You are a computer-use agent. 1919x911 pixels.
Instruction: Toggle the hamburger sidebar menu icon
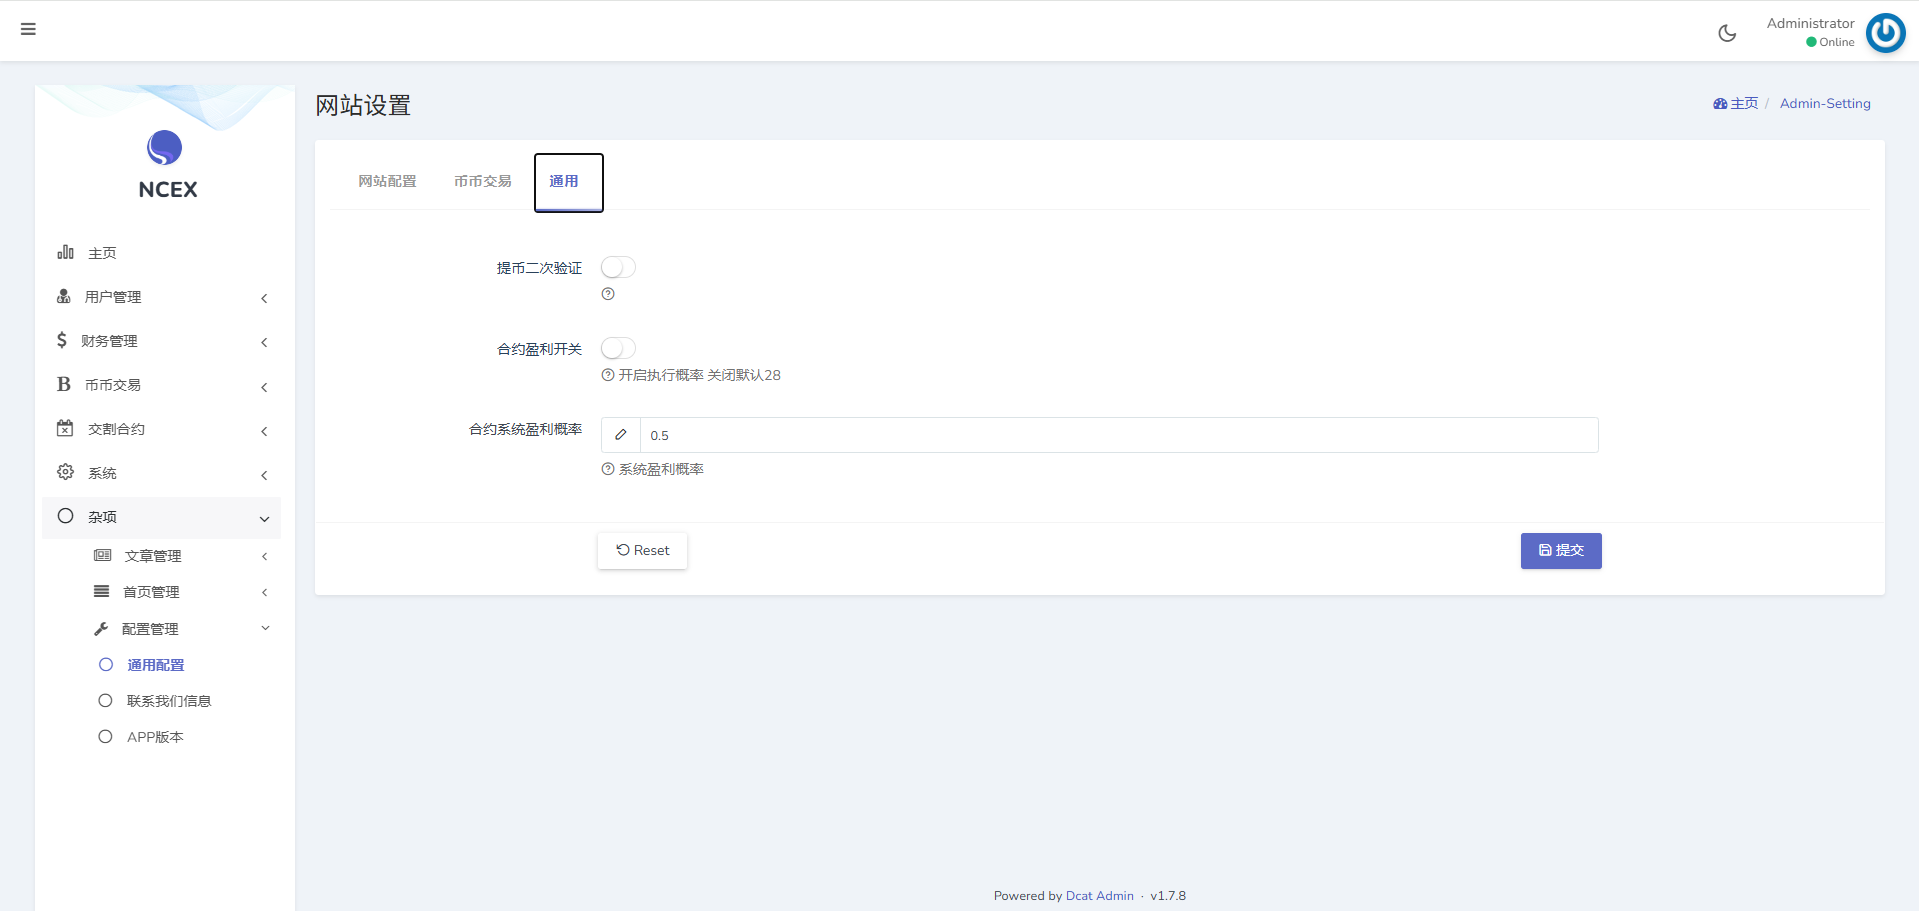coord(28,29)
